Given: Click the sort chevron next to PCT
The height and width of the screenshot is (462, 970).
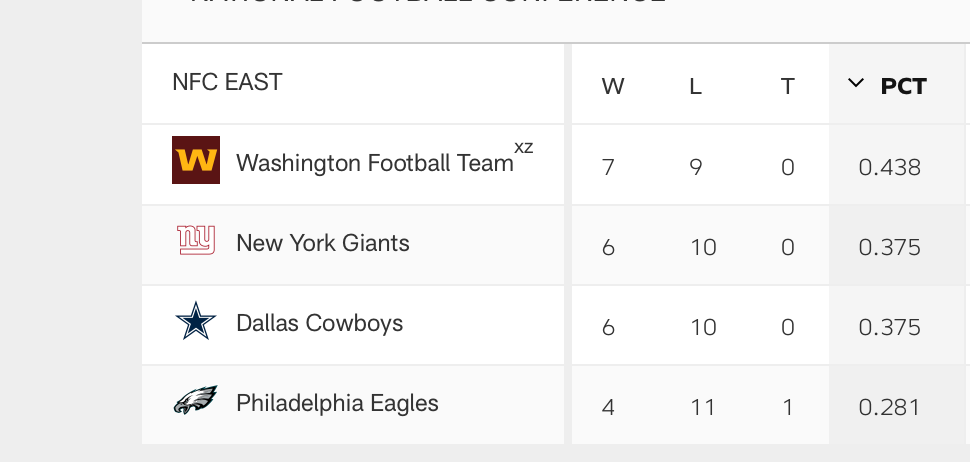Looking at the screenshot, I should click(x=856, y=83).
